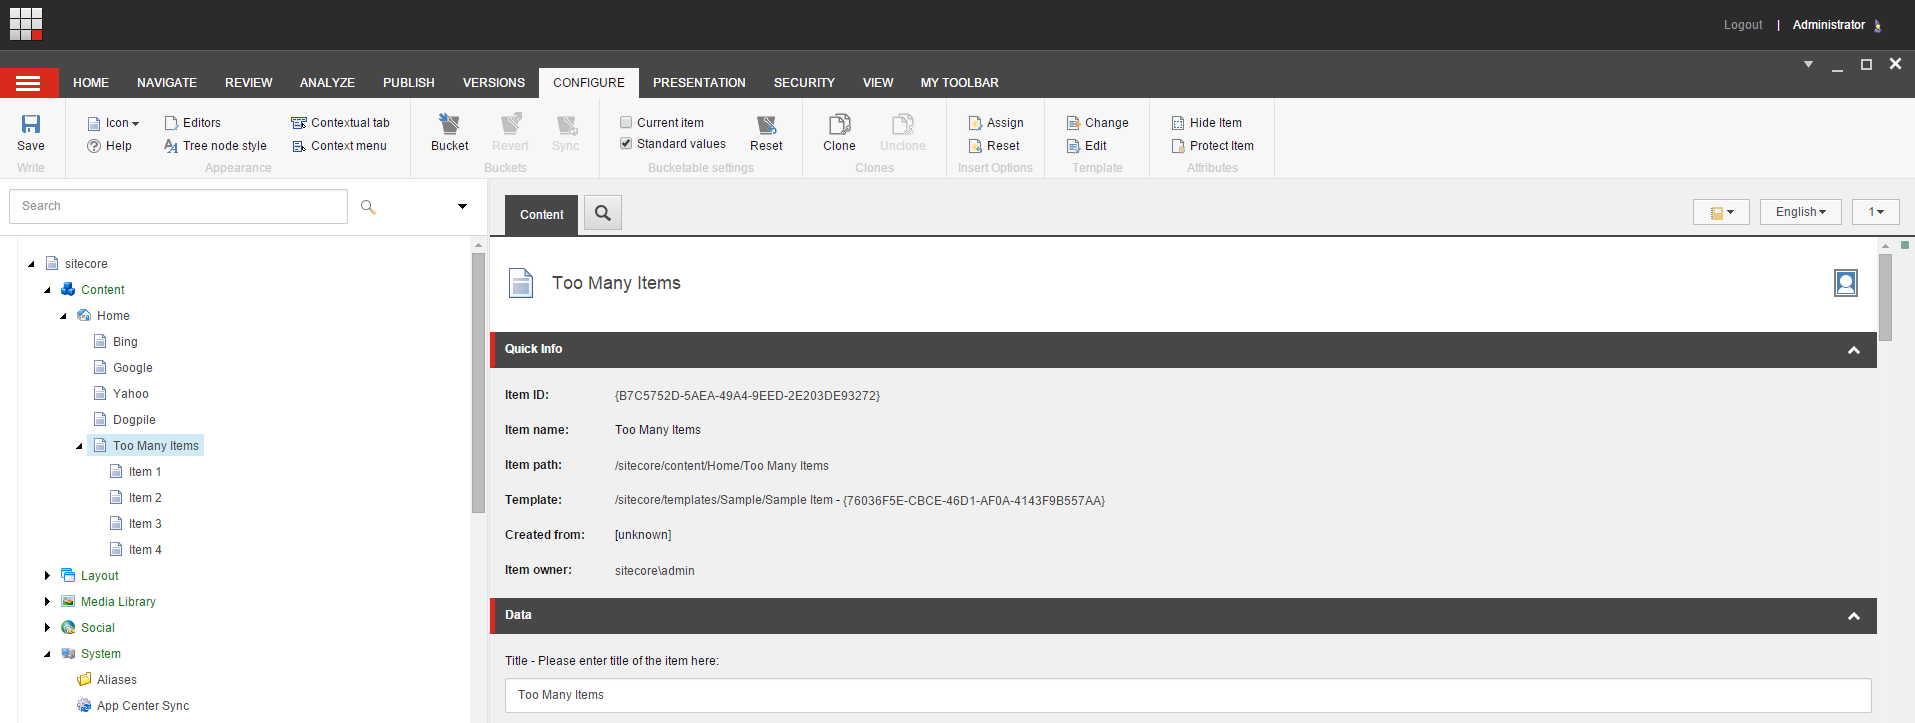The width and height of the screenshot is (1915, 723).
Task: Uncheck the Standard values checkbox
Action: pyautogui.click(x=626, y=144)
